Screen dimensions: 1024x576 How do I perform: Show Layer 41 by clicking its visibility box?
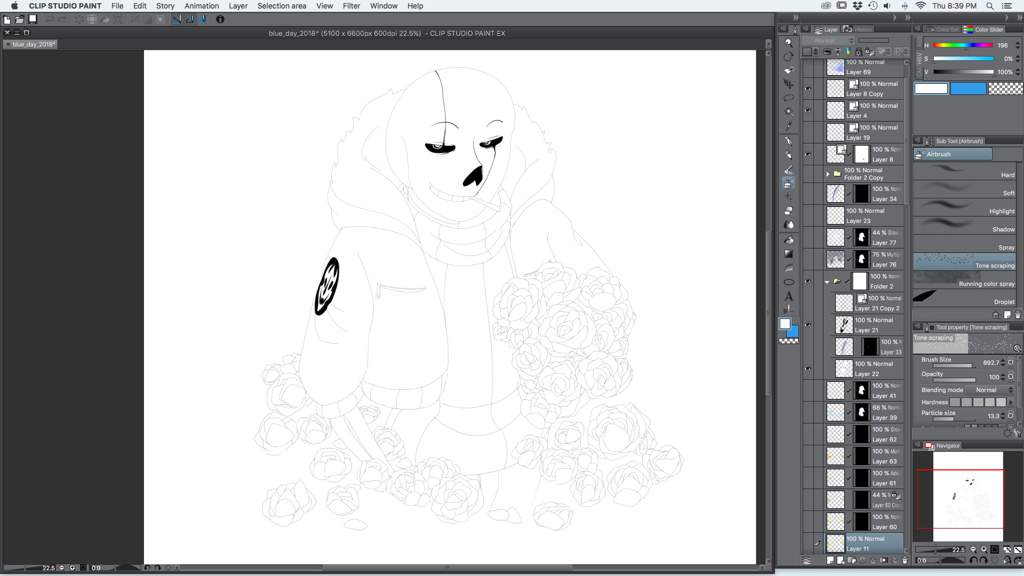(x=808, y=391)
